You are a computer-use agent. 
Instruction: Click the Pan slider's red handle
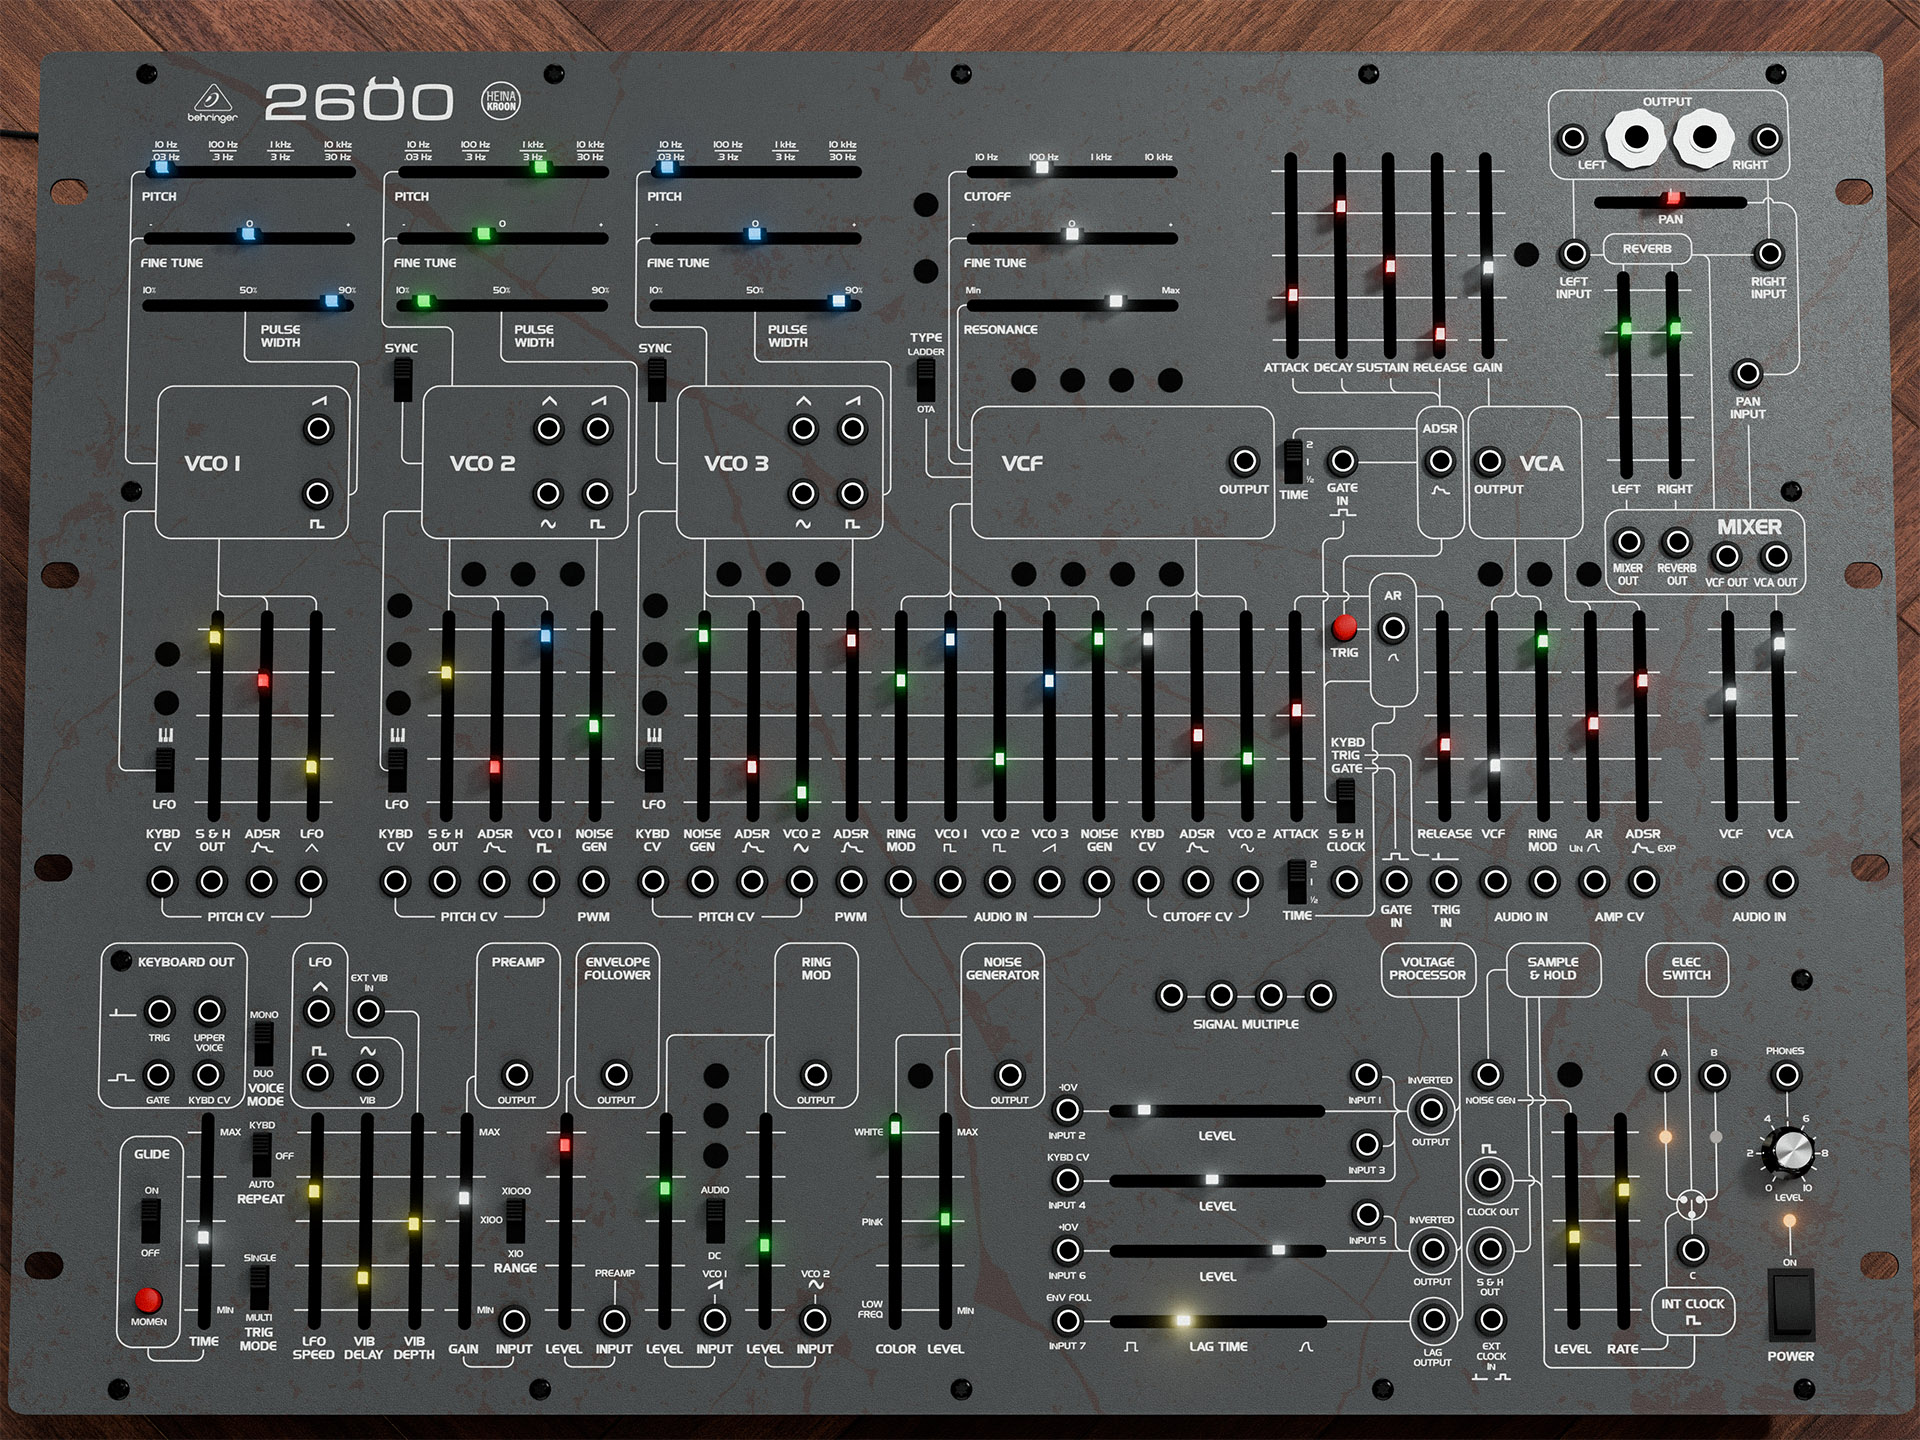(x=1672, y=199)
